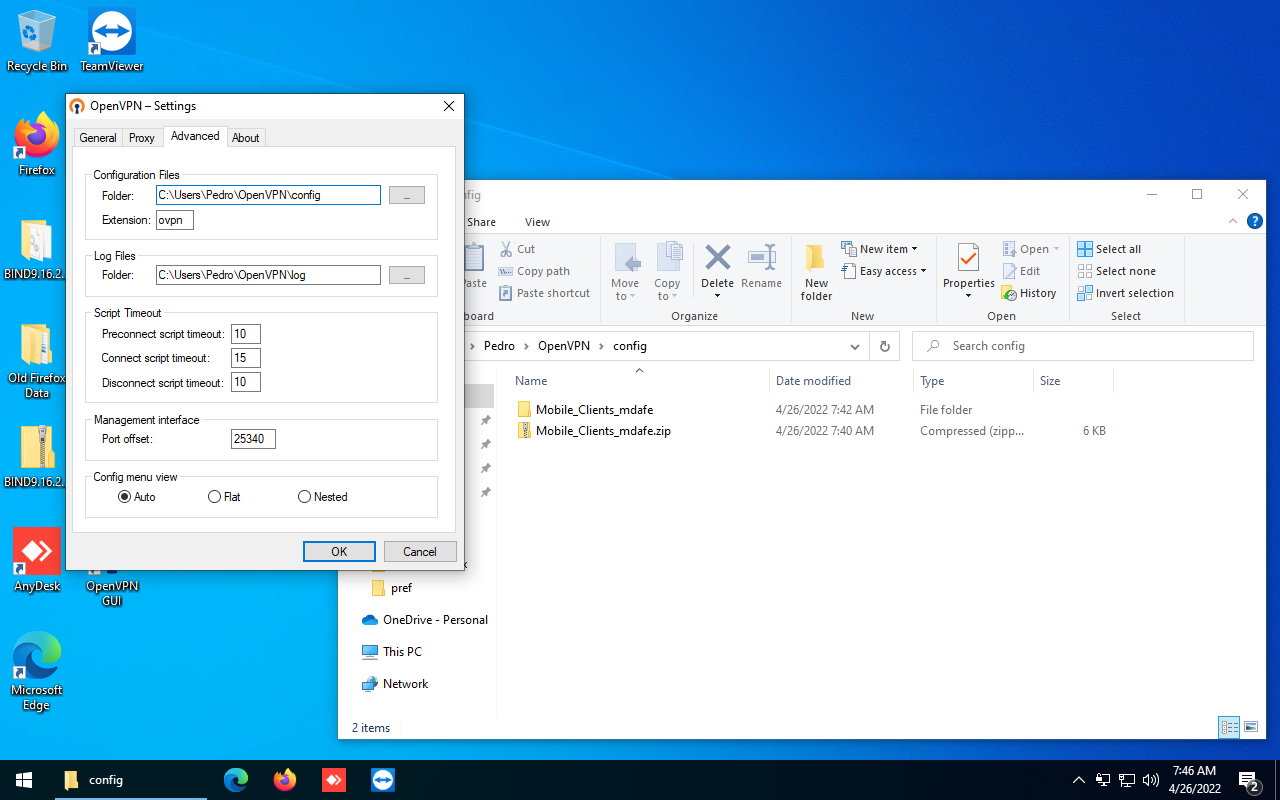This screenshot has height=800, width=1280.
Task: Open the General settings tab
Action: (x=98, y=138)
